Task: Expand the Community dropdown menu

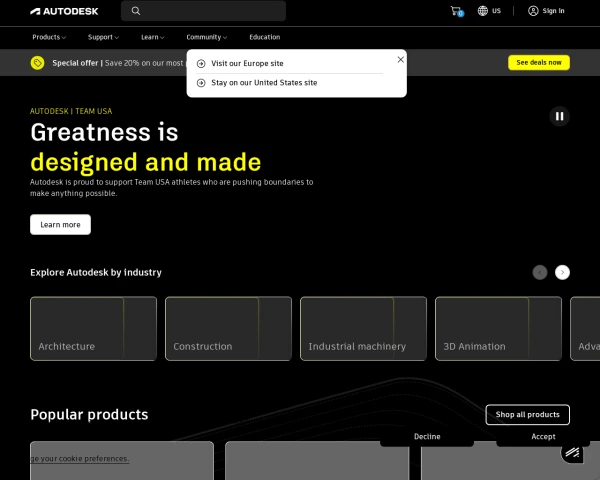Action: (207, 37)
